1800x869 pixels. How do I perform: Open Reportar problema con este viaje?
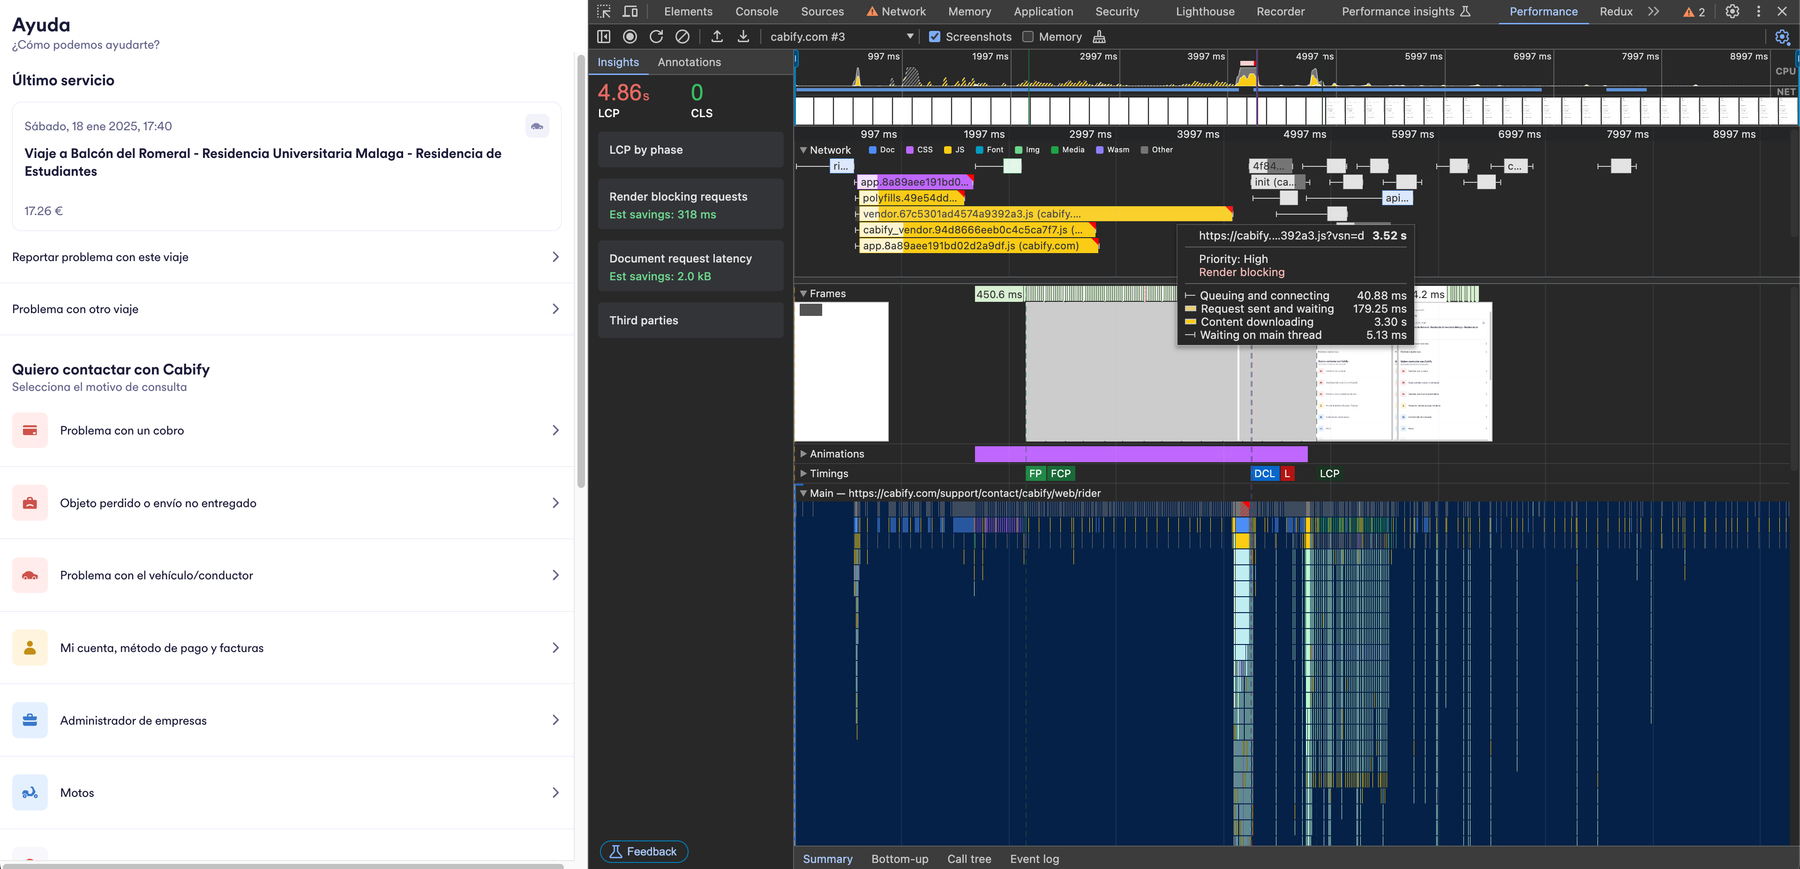(x=286, y=257)
